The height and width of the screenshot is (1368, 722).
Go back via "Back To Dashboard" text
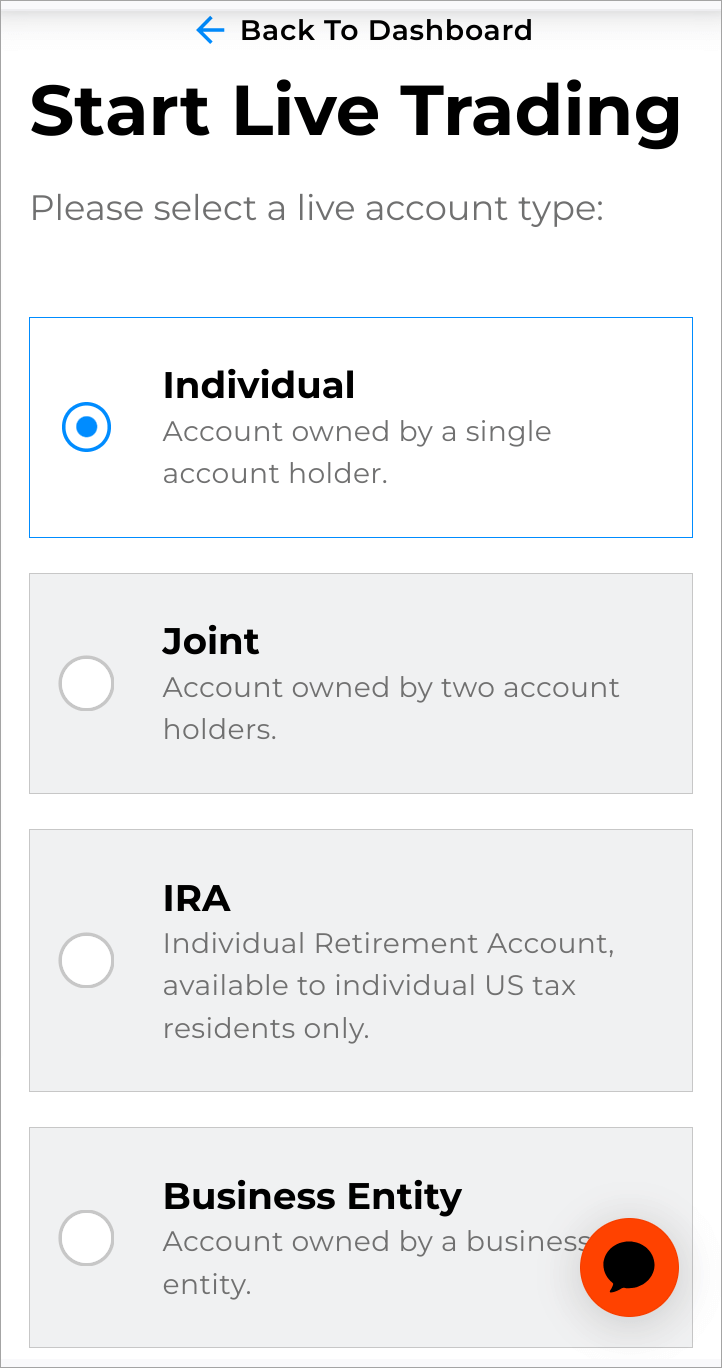click(x=386, y=31)
